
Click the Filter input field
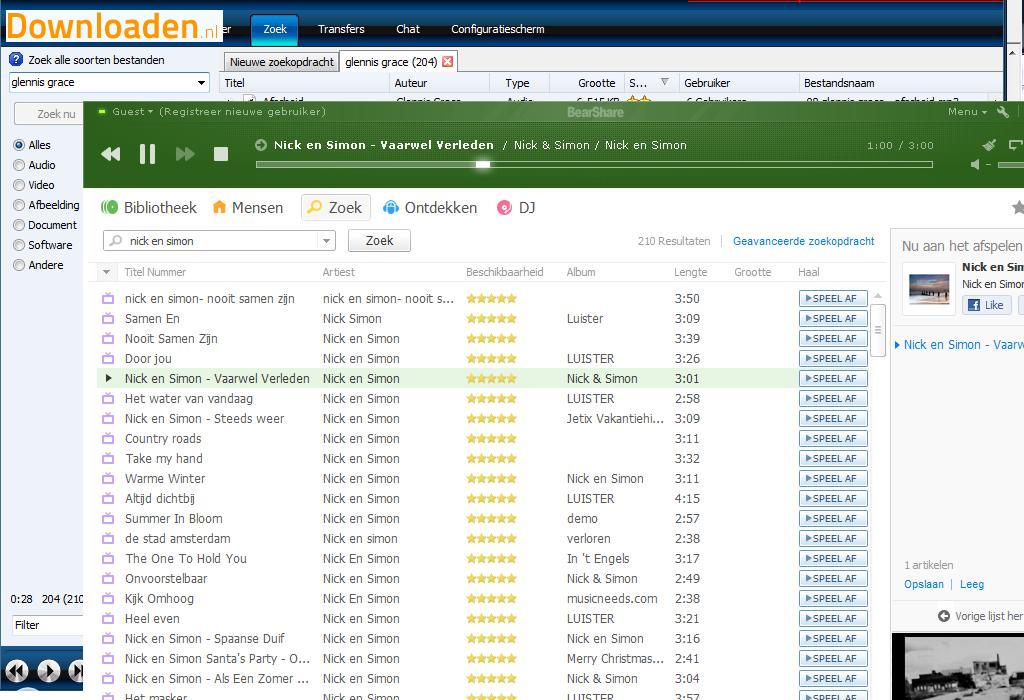click(x=48, y=625)
